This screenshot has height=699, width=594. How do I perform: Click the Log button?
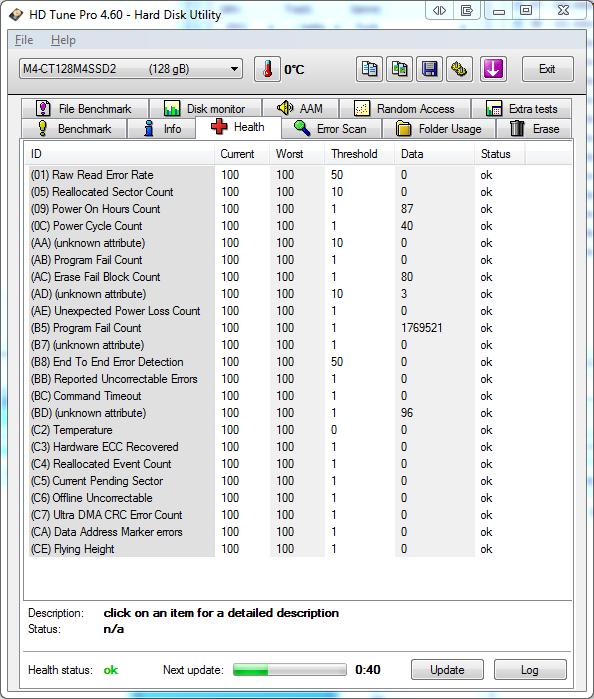coord(530,670)
